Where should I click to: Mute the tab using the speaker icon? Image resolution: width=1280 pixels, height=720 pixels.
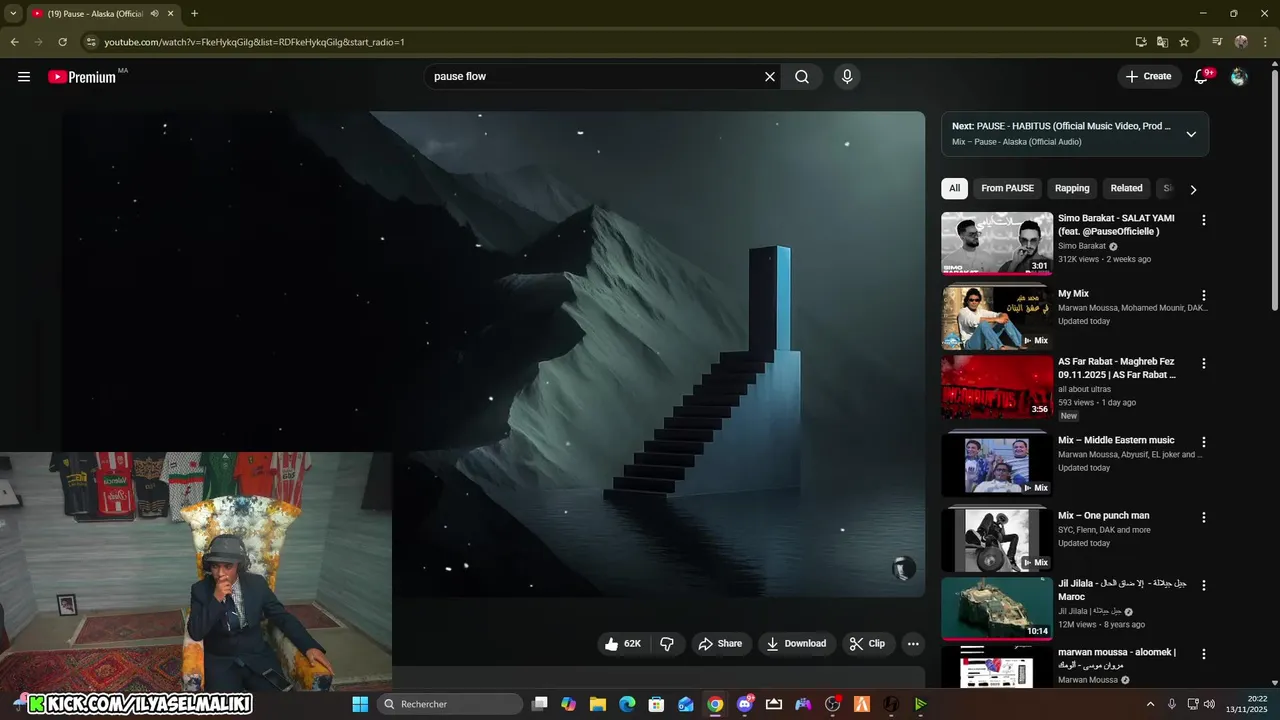[155, 14]
